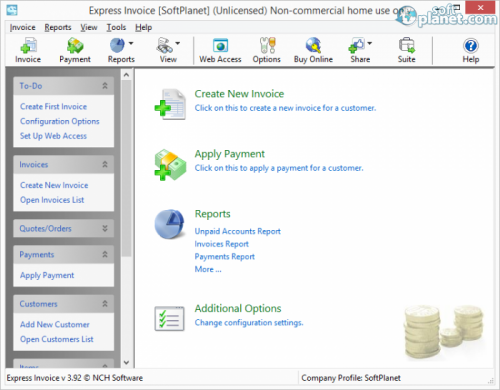Click the Add New Customer link
Image resolution: width=500 pixels, height=390 pixels.
coord(55,325)
